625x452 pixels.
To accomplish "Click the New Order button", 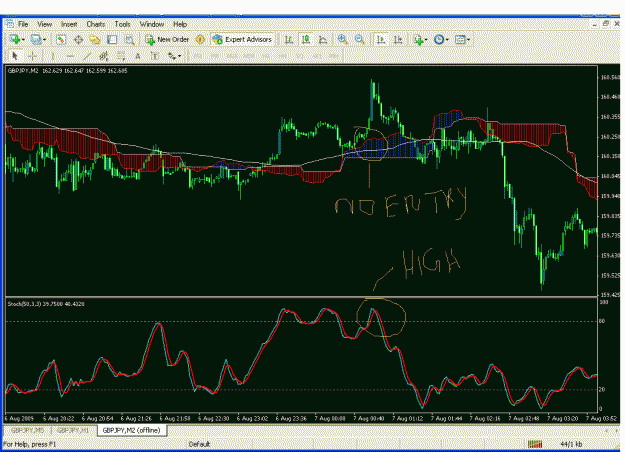I will coord(168,39).
